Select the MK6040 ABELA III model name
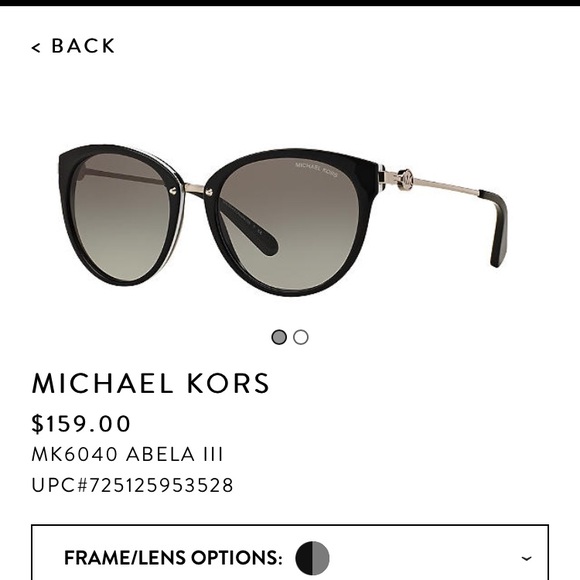This screenshot has width=580, height=580. 127,454
